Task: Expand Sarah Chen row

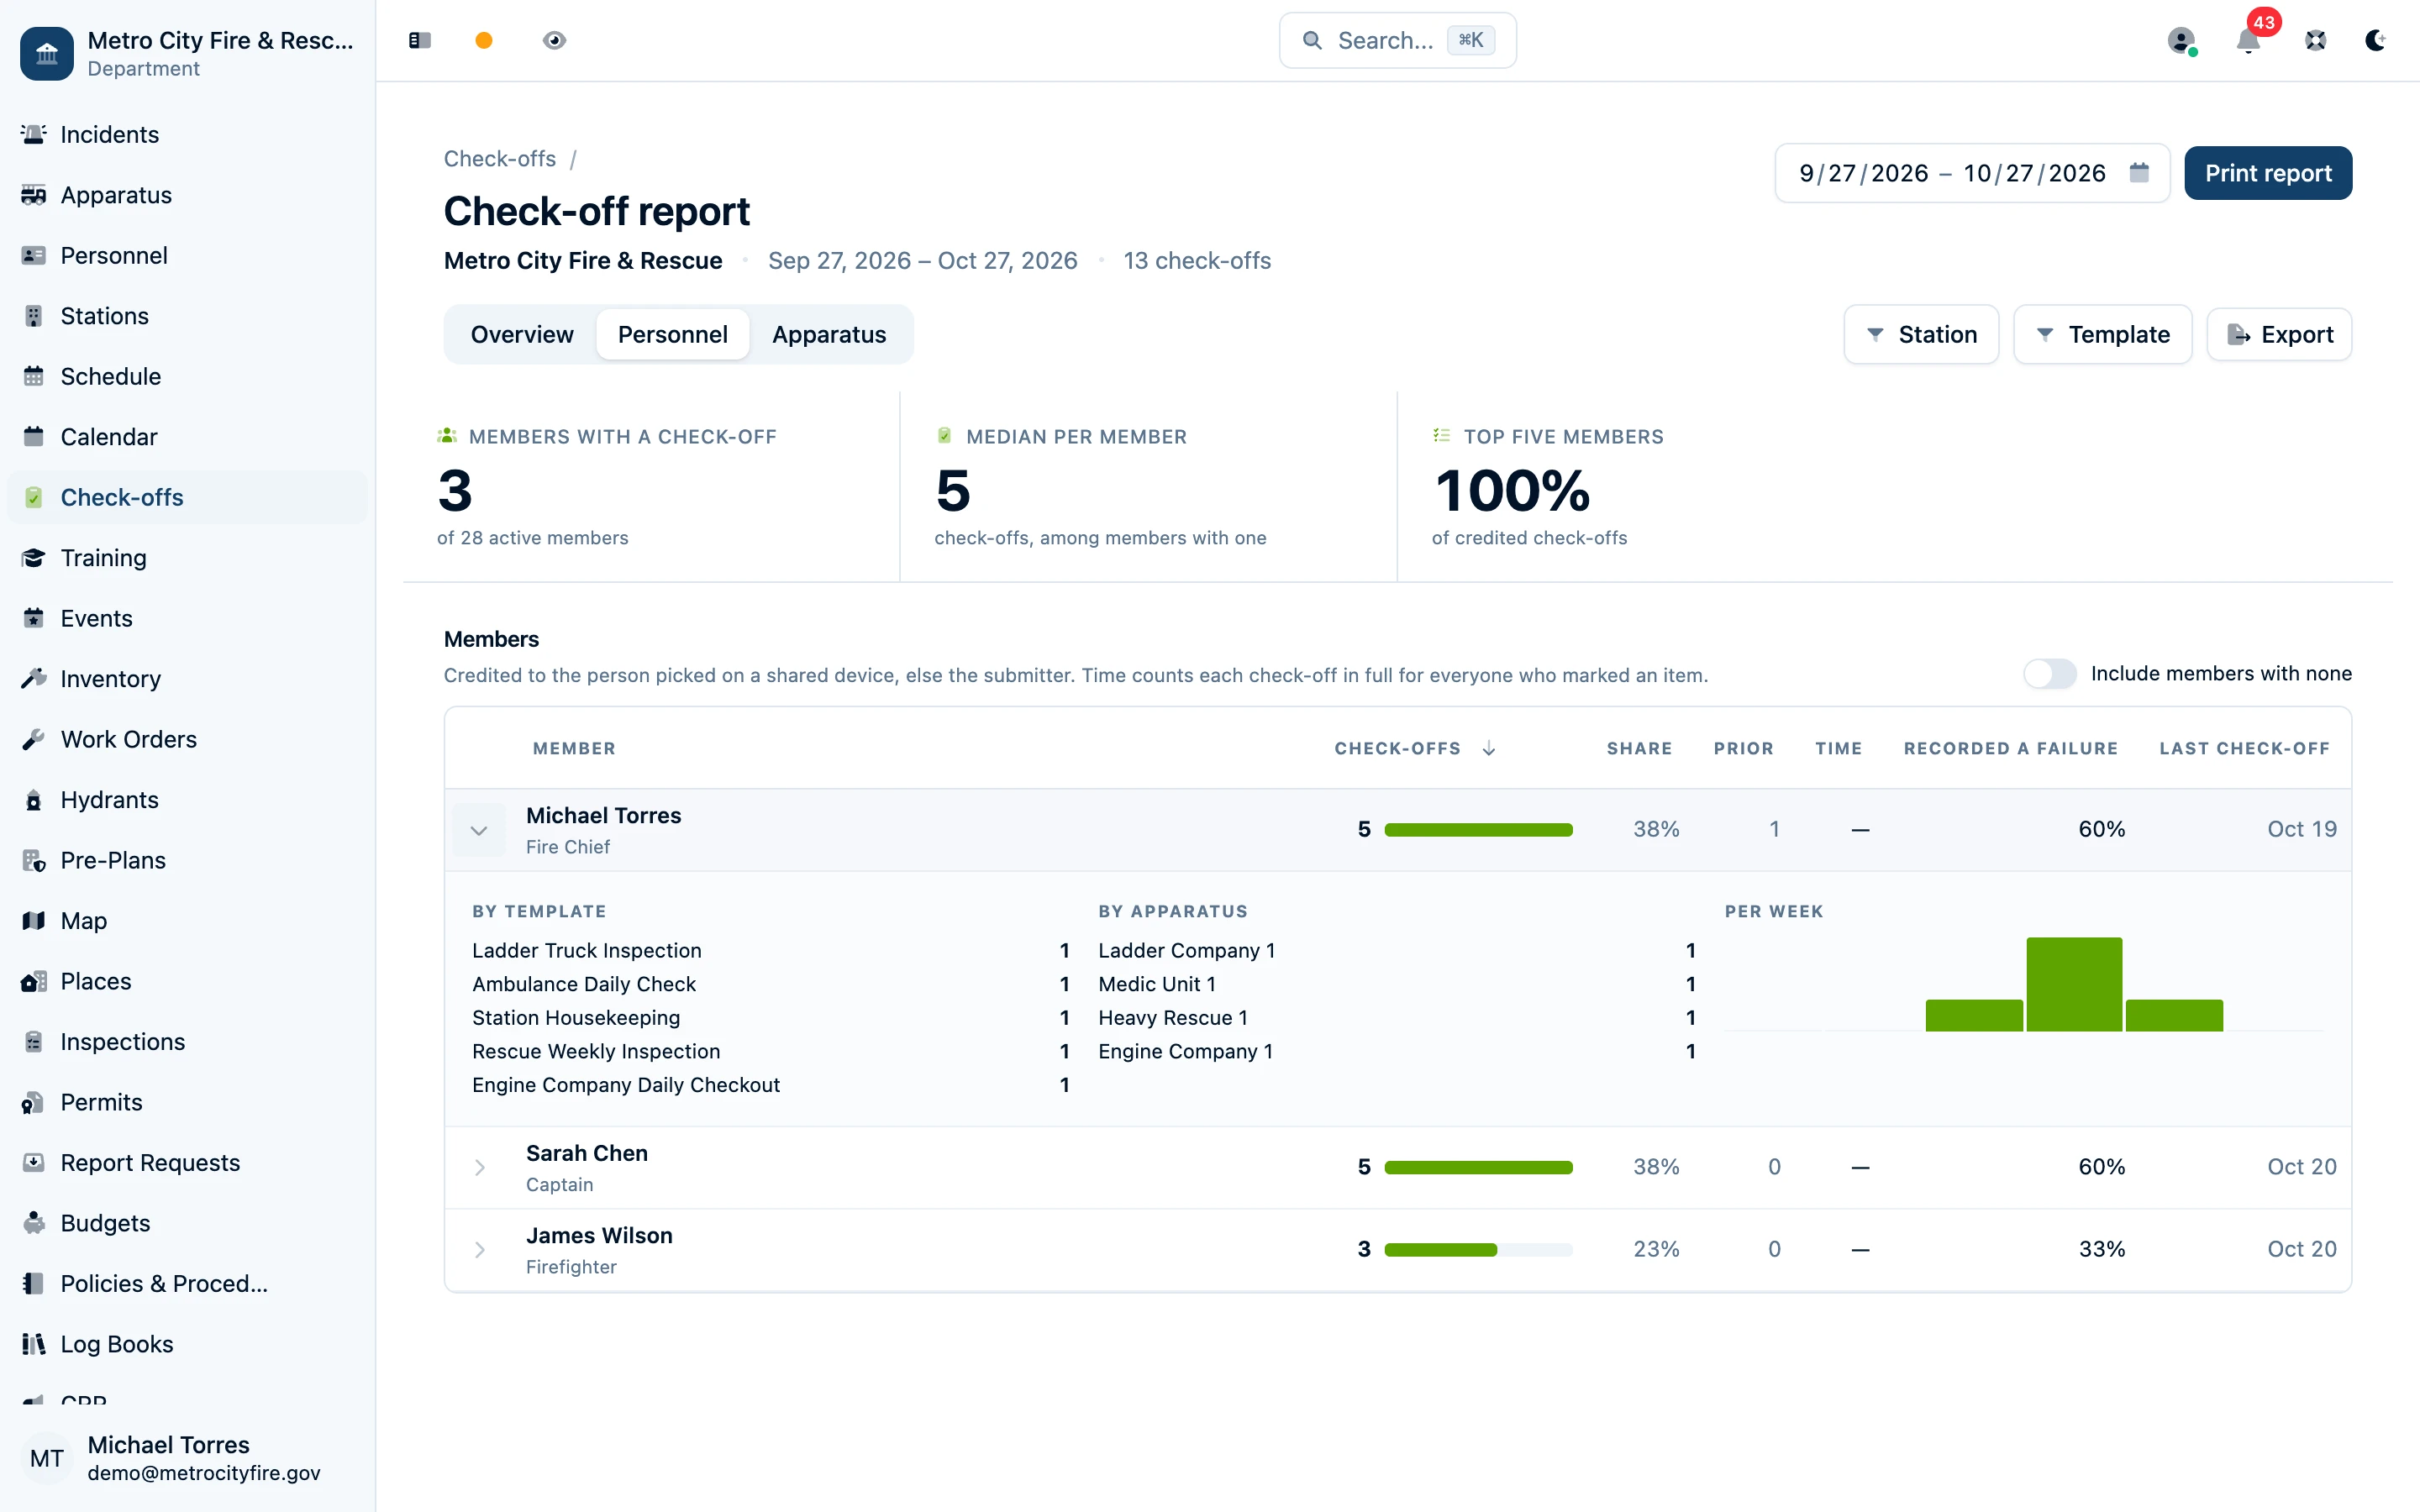Action: (480, 1167)
